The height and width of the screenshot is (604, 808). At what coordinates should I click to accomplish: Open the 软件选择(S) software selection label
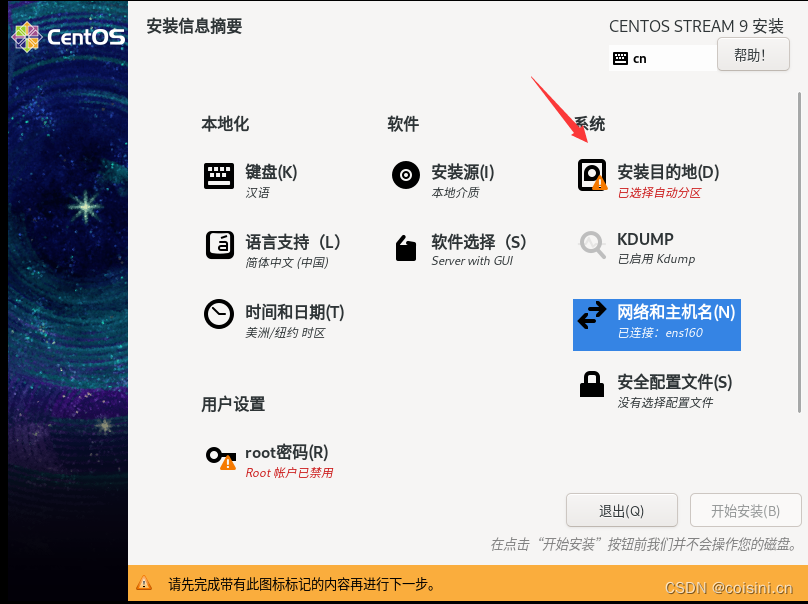479,242
